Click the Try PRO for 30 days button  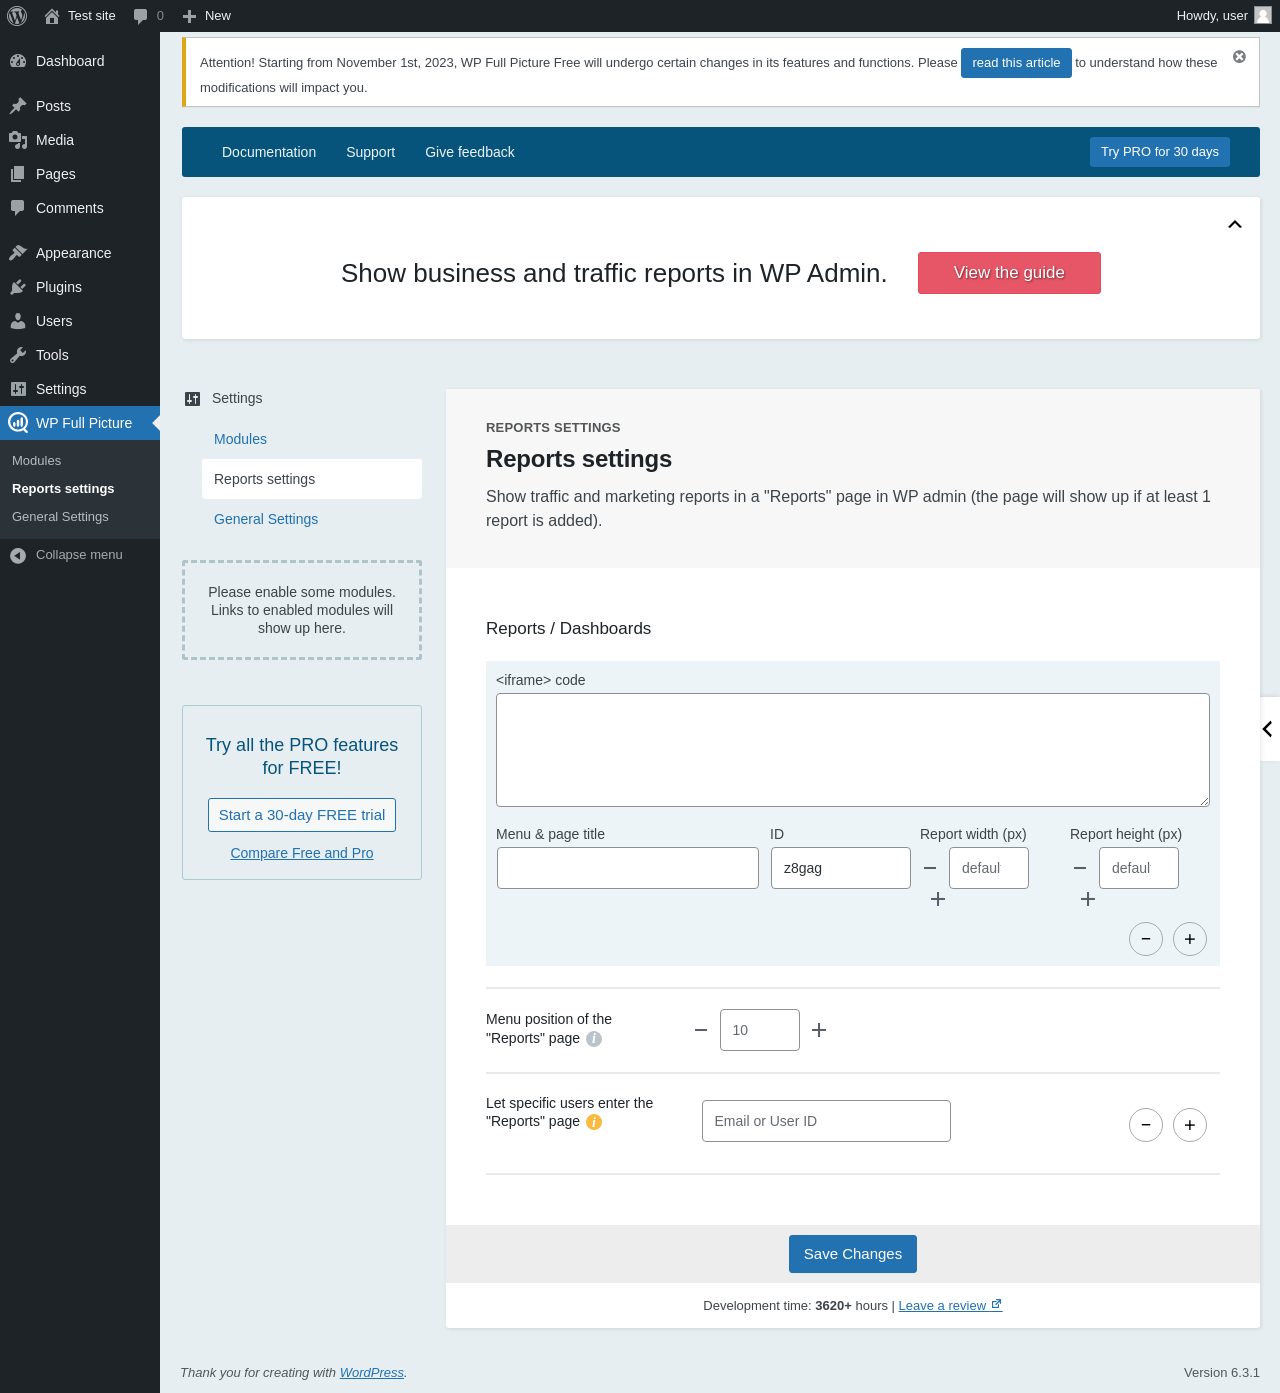[1160, 152]
